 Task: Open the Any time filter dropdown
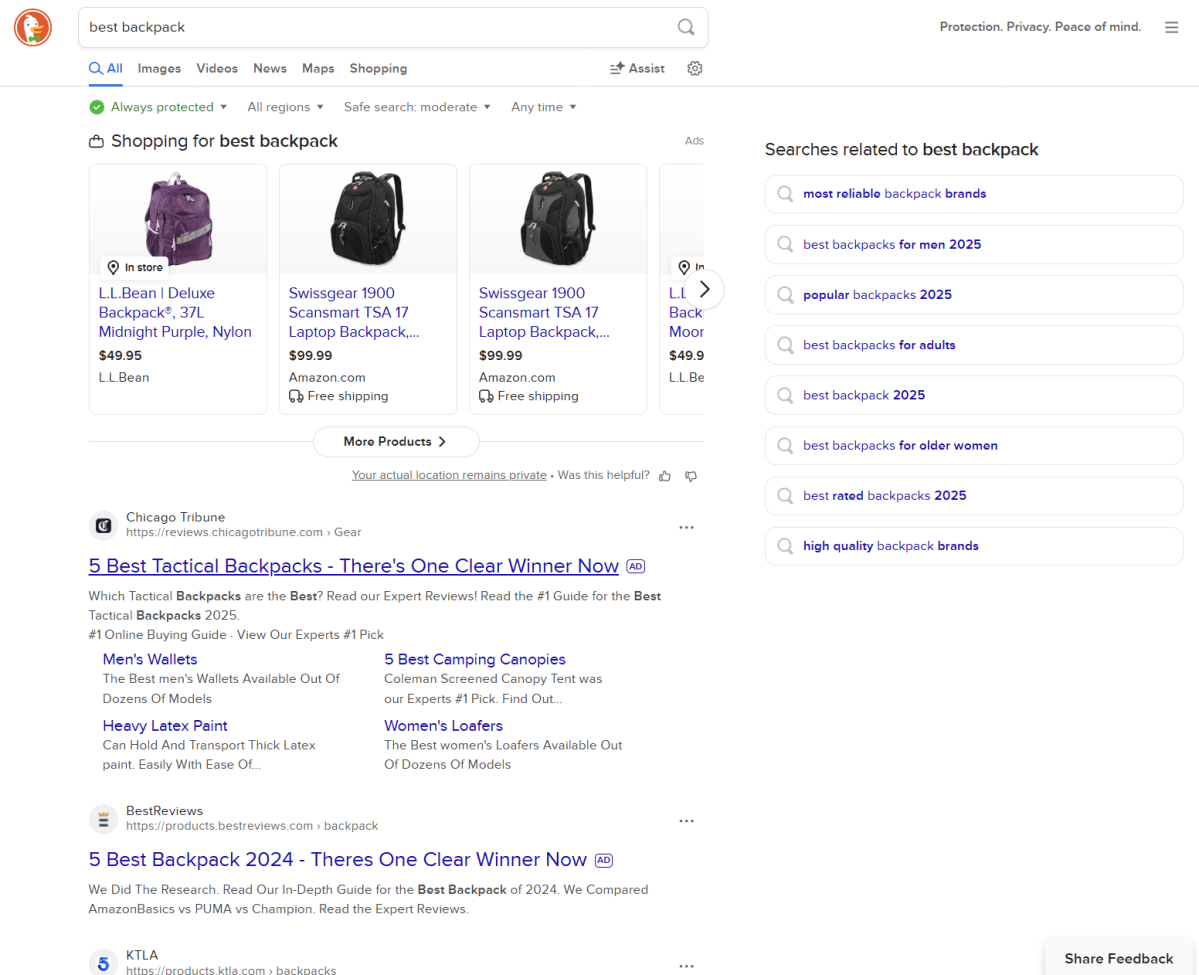(x=543, y=106)
